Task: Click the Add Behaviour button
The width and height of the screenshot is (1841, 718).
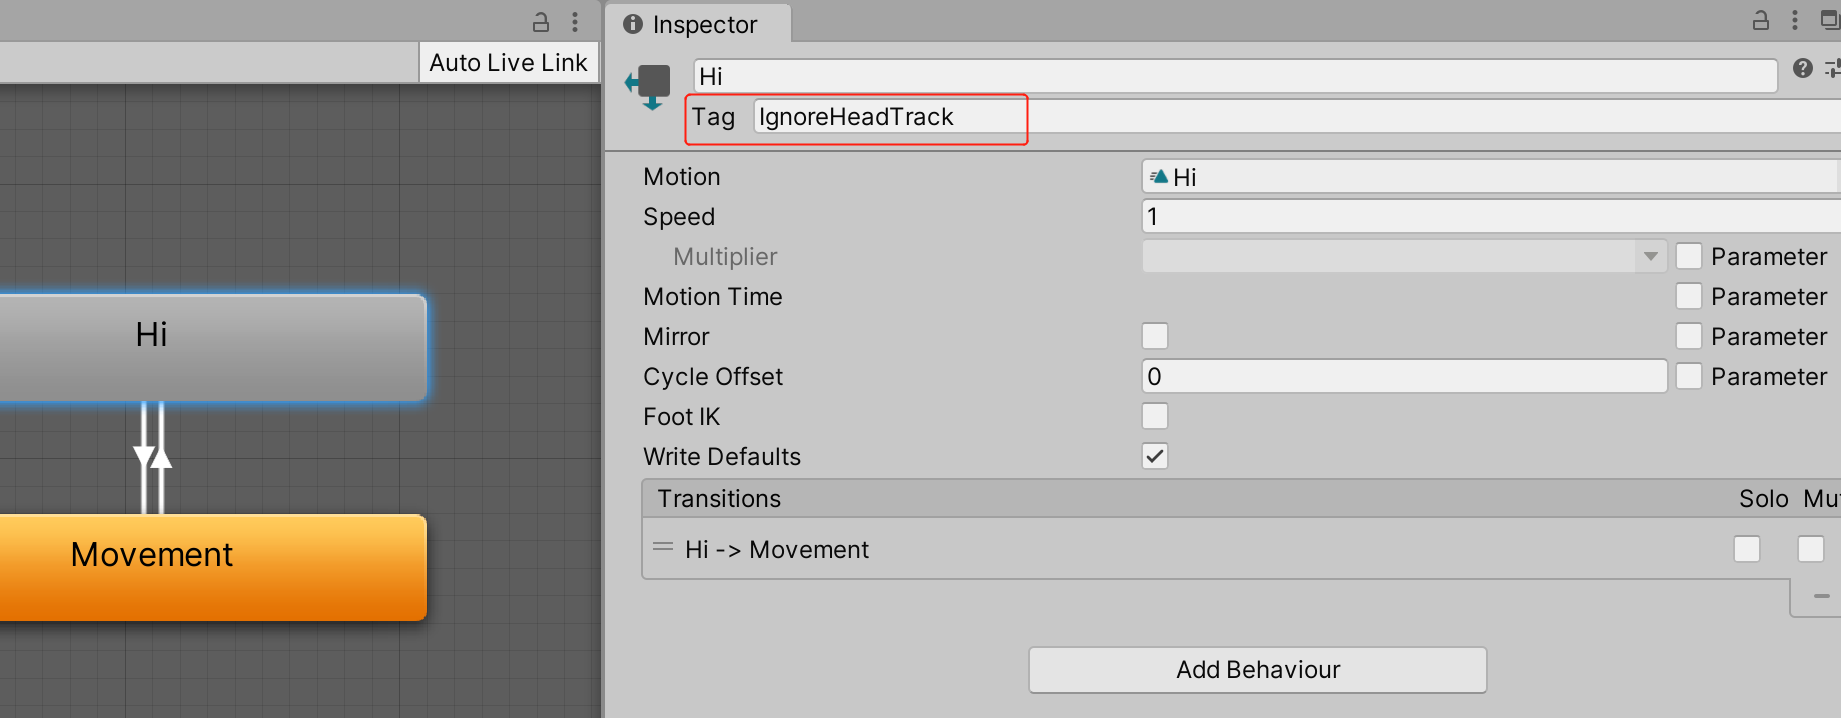Action: [1258, 670]
